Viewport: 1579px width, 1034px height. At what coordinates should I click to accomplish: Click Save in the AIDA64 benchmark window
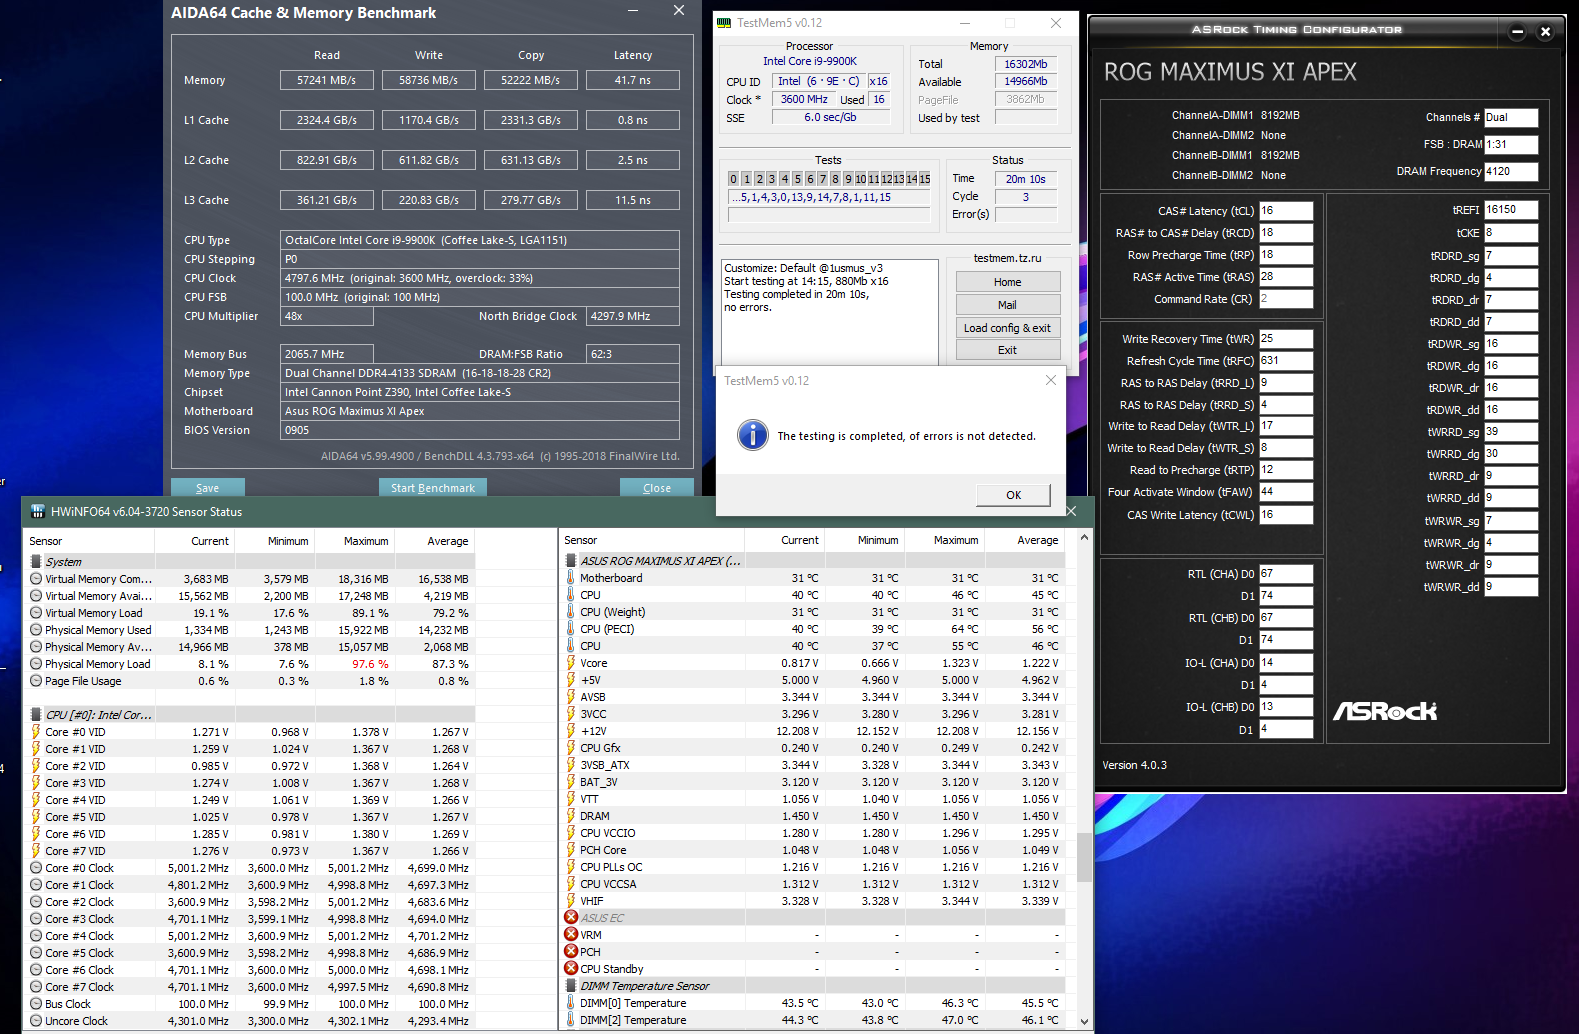click(208, 488)
